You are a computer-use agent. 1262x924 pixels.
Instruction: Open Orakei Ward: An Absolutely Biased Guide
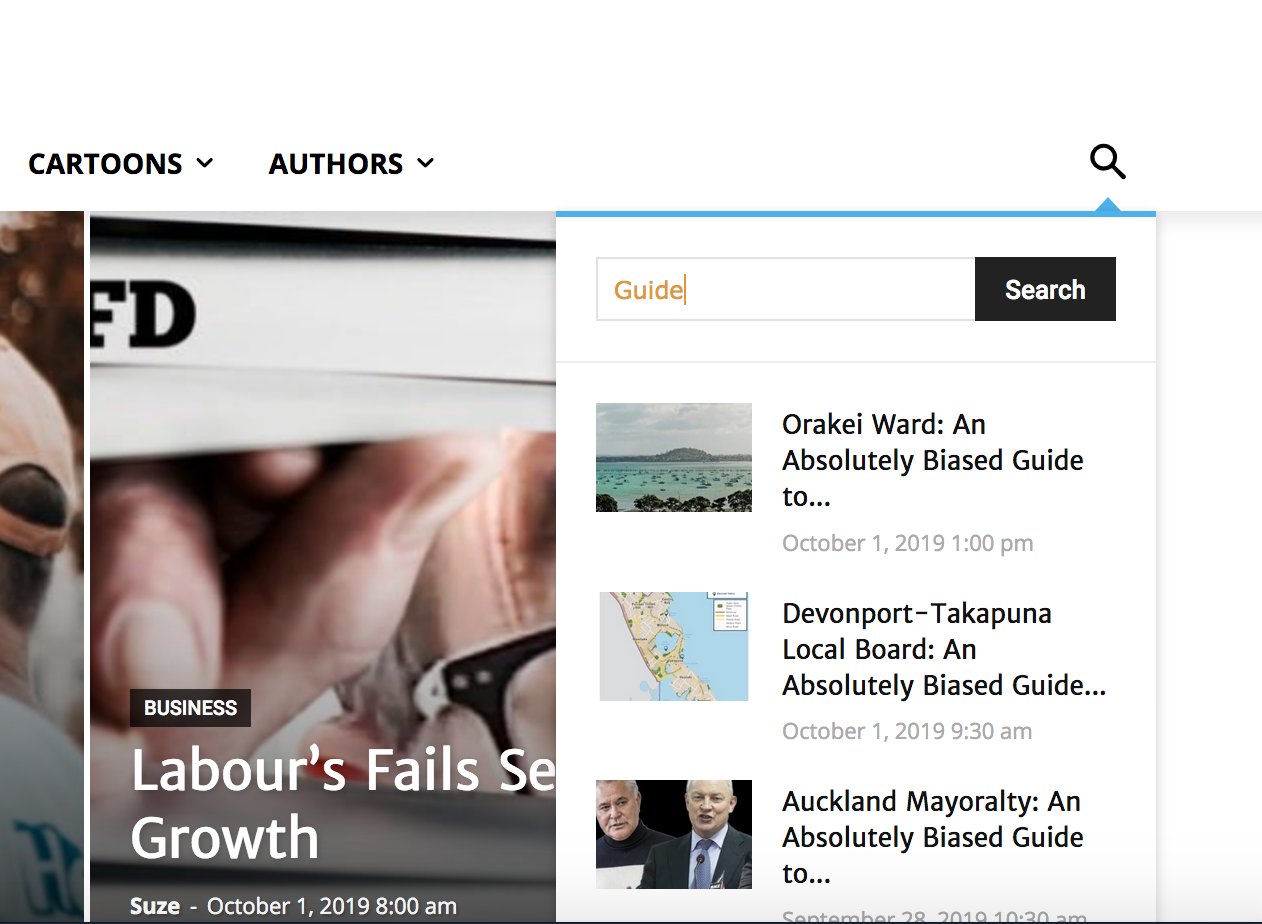click(933, 460)
